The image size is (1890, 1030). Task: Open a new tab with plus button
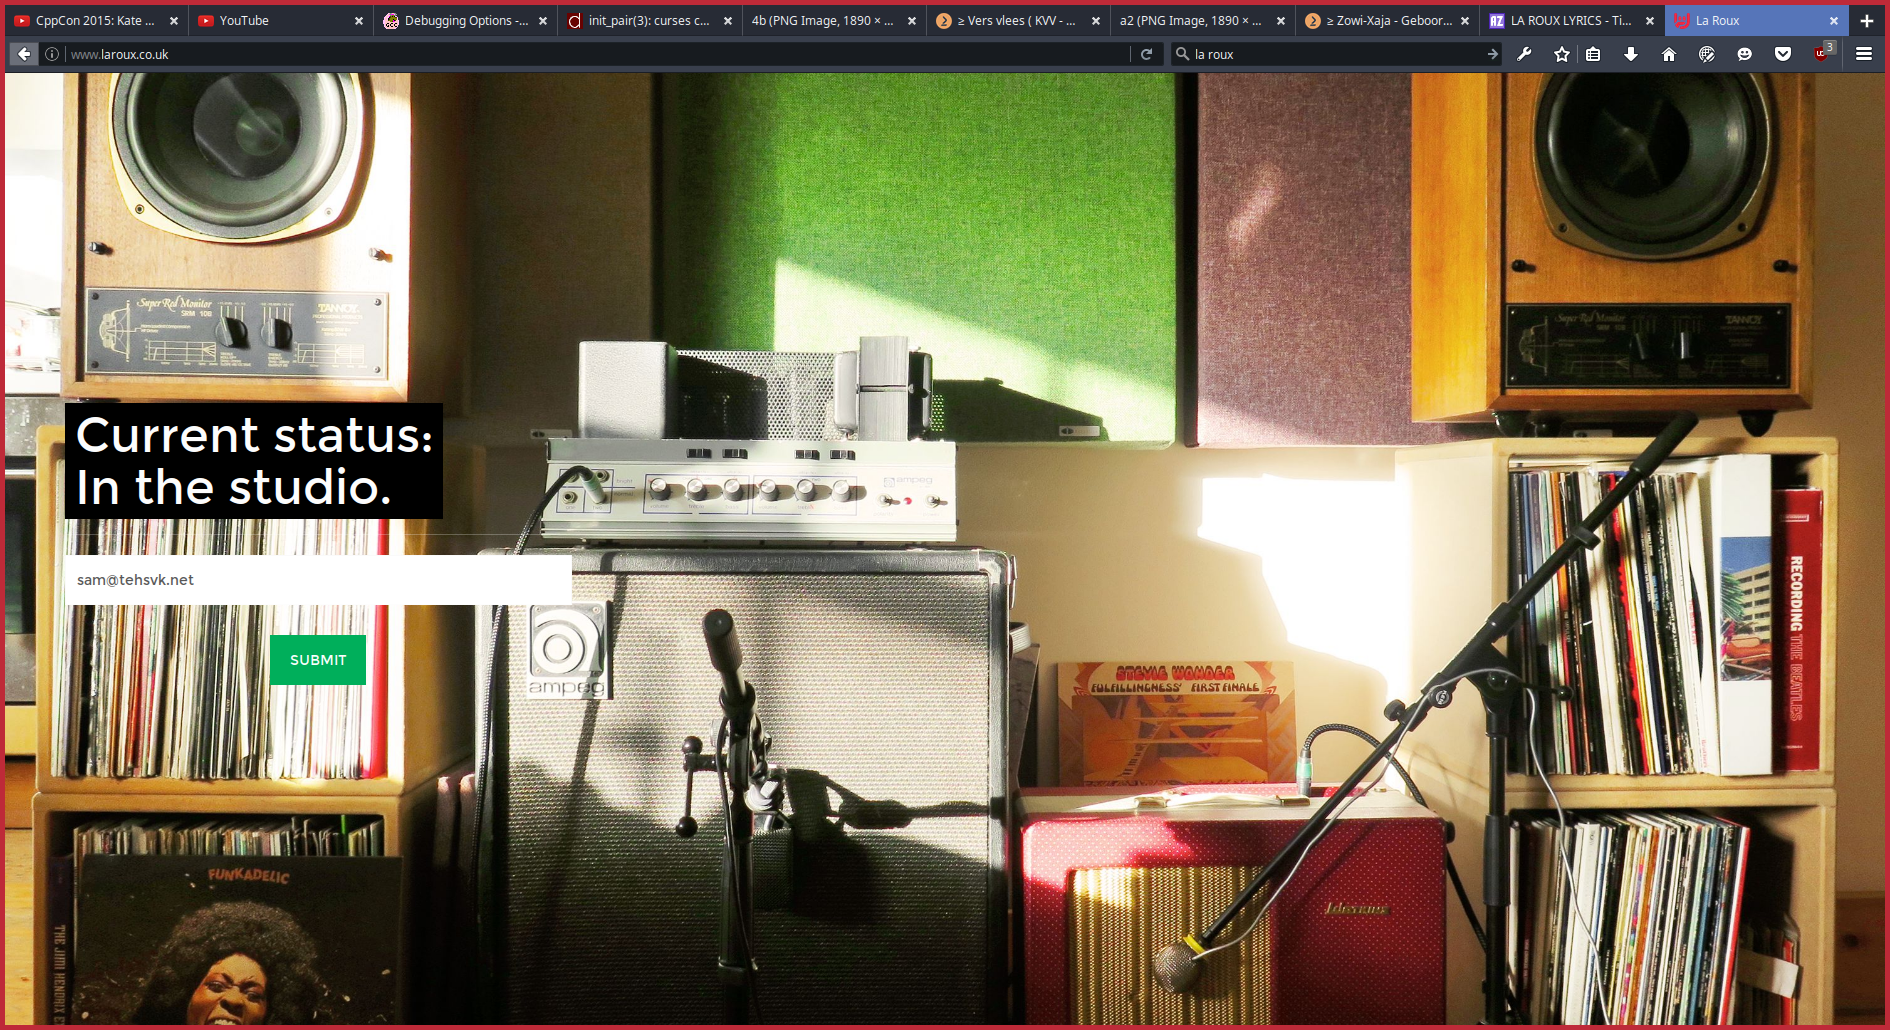pos(1866,20)
